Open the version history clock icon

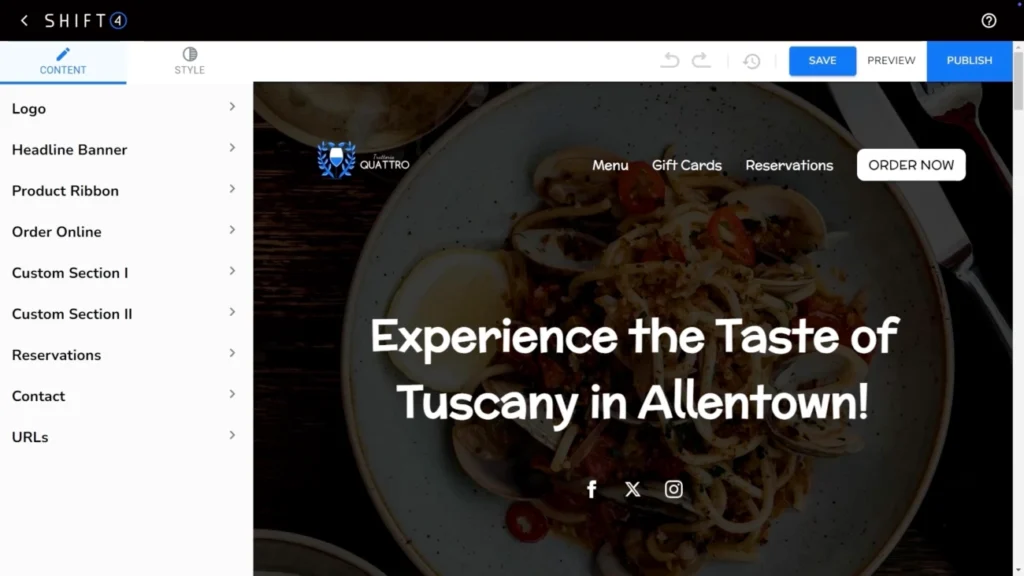752,61
